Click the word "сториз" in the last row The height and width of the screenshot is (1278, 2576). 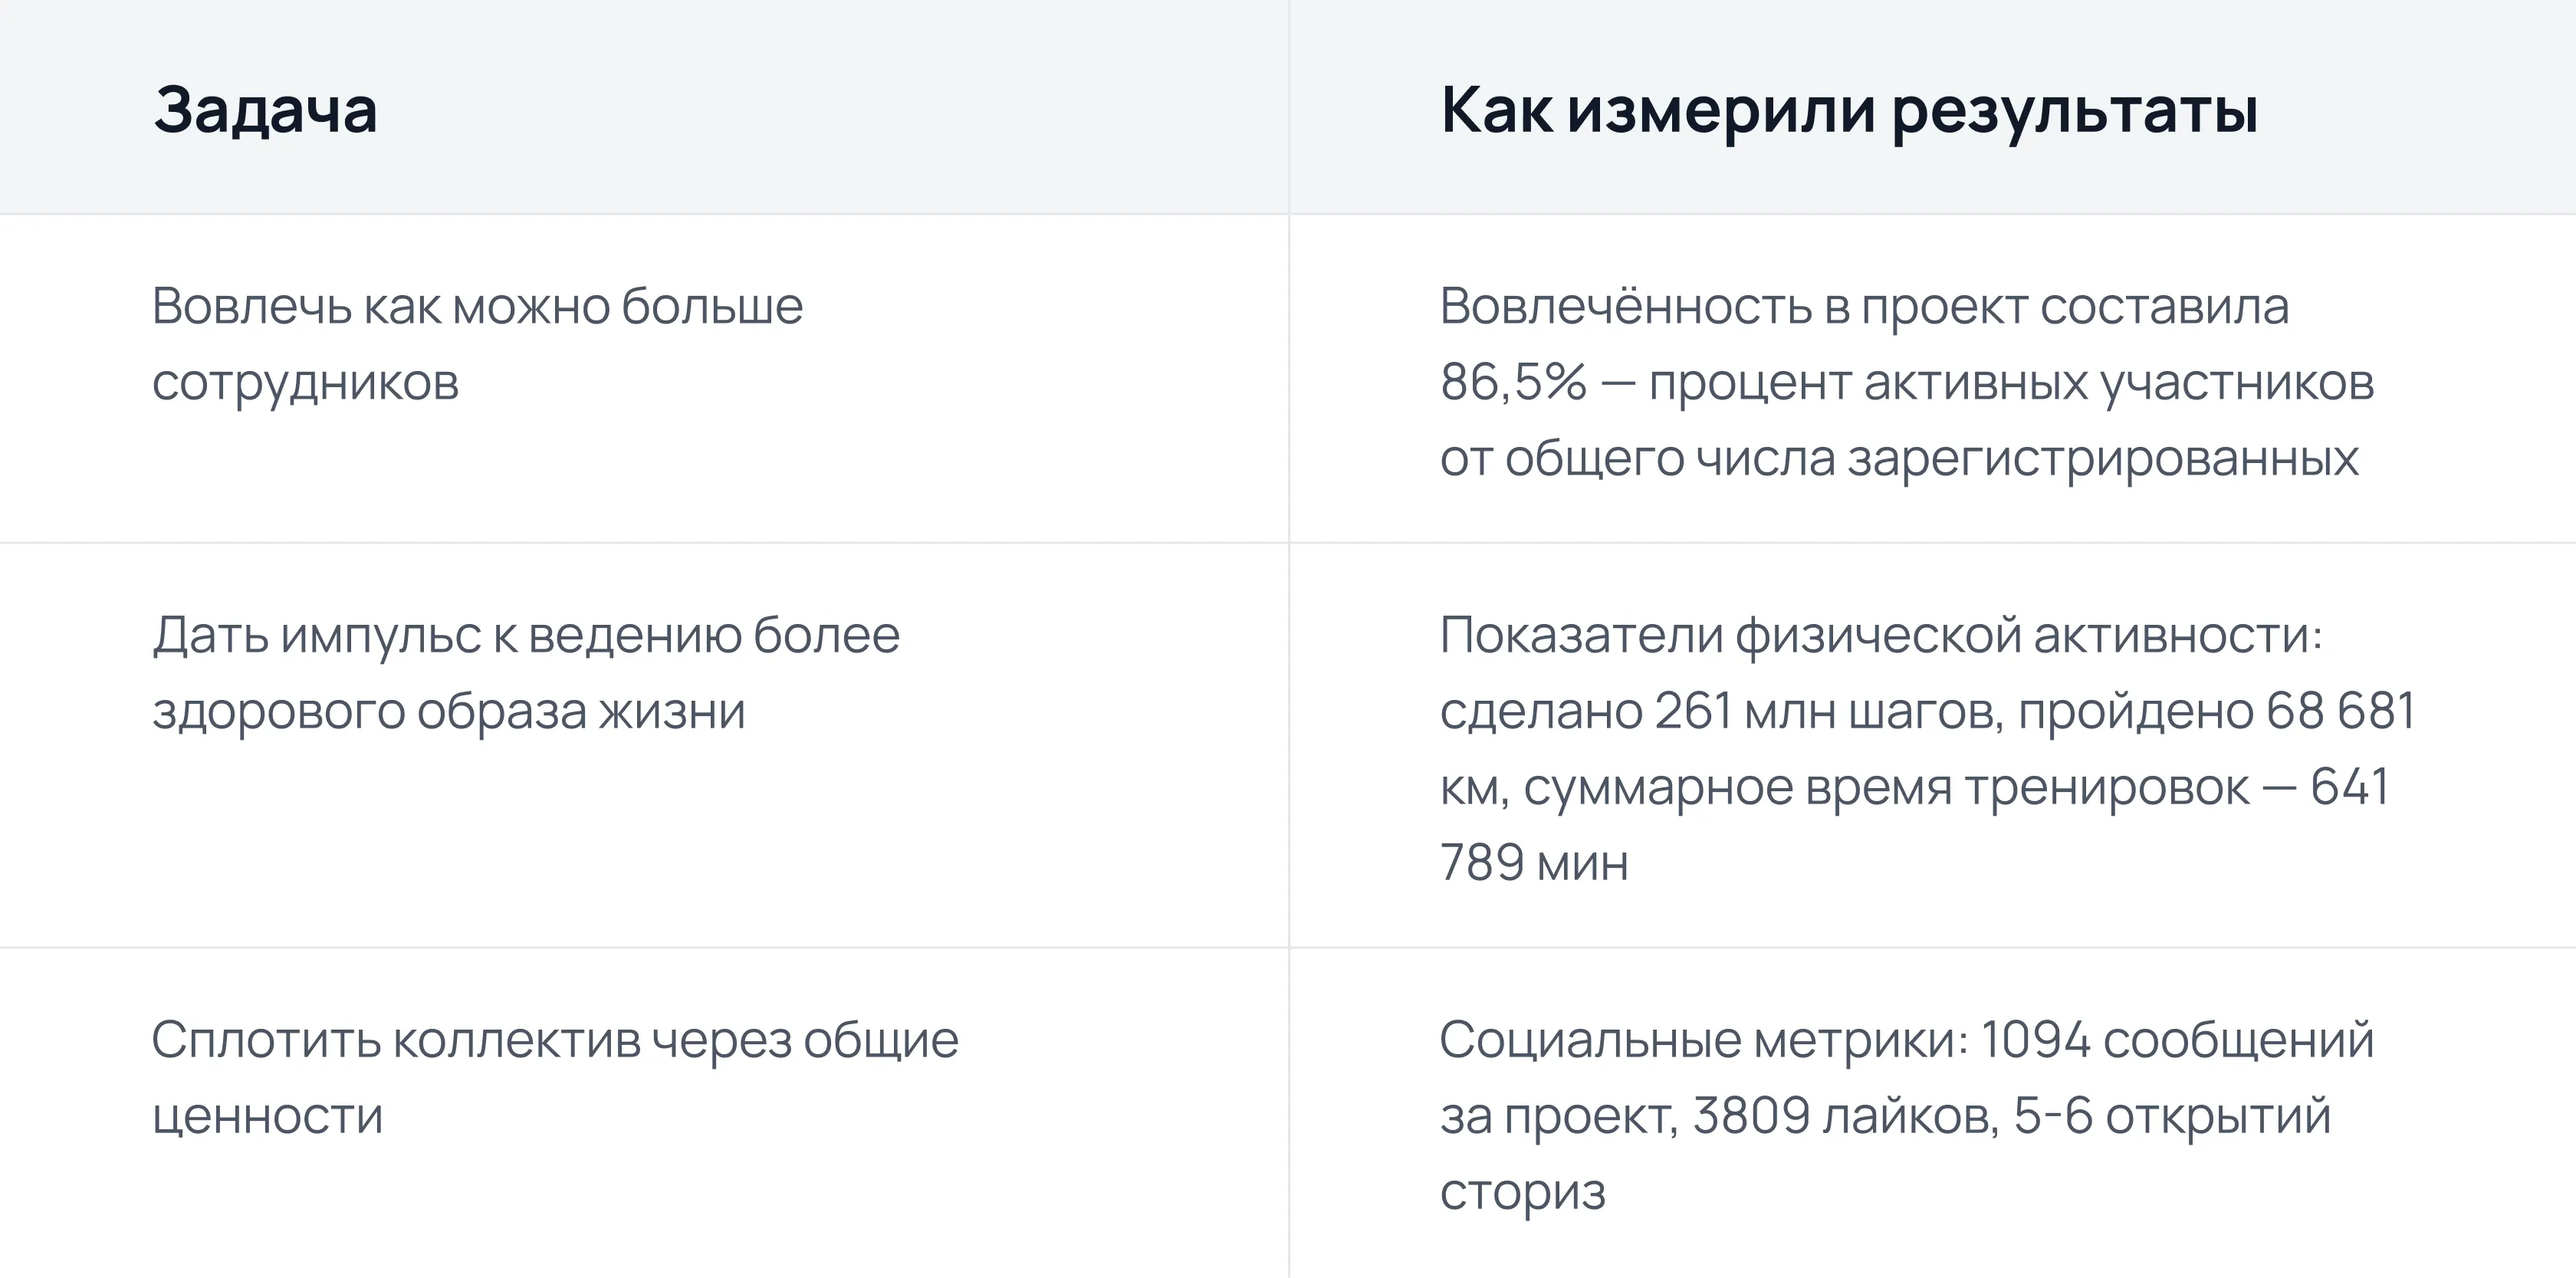click(1522, 1192)
